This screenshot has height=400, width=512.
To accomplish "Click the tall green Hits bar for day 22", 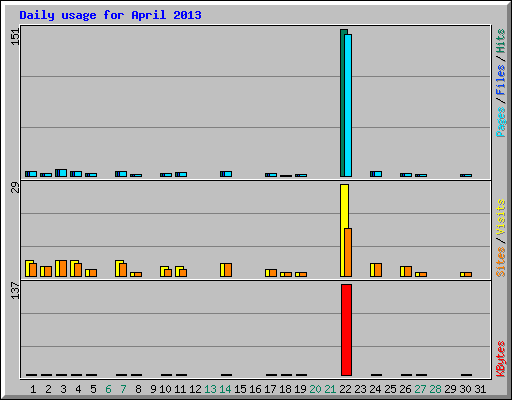I will coord(342,103).
